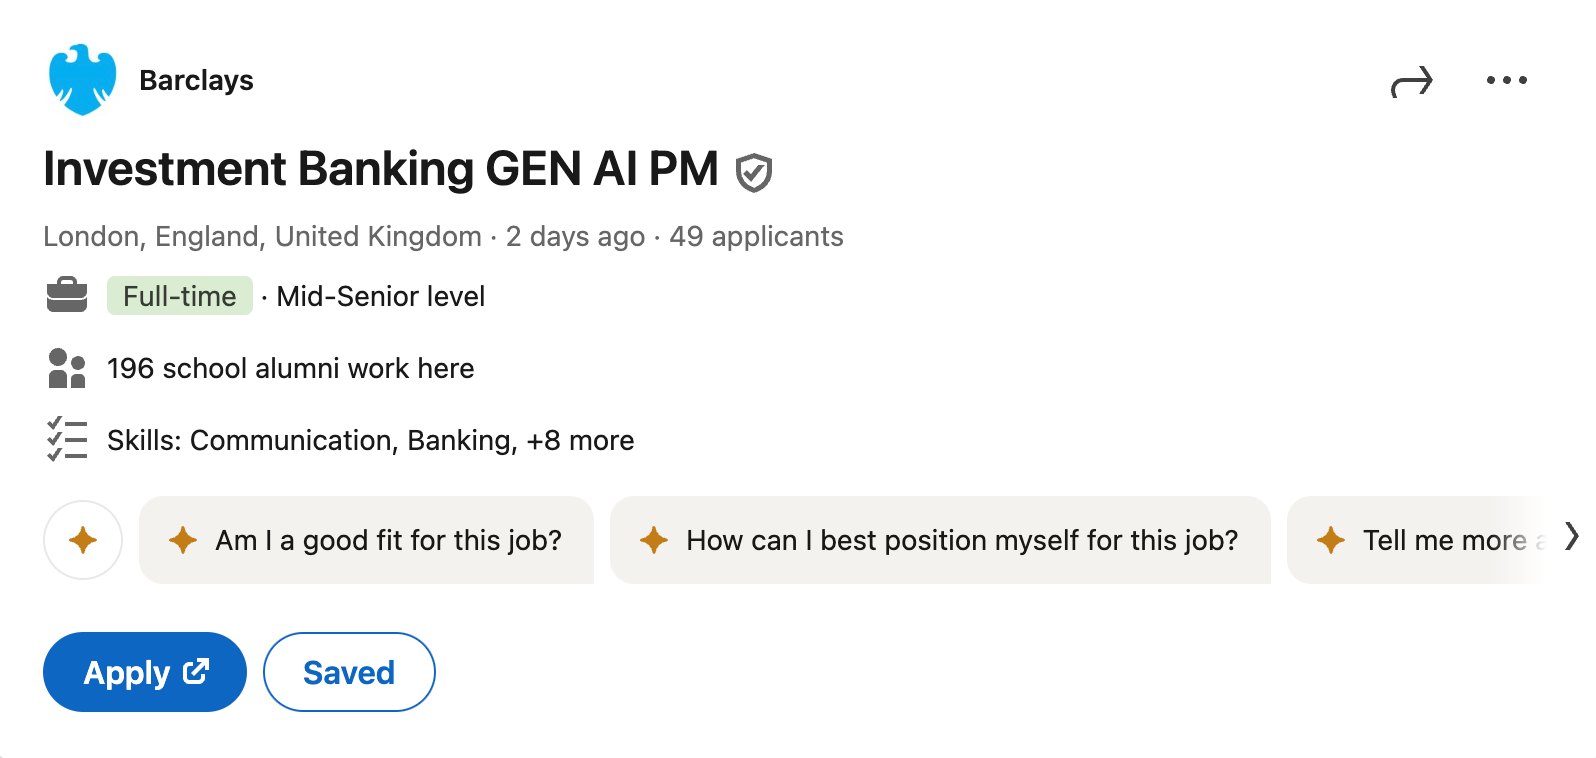Open the 49 applicants link

(x=757, y=236)
